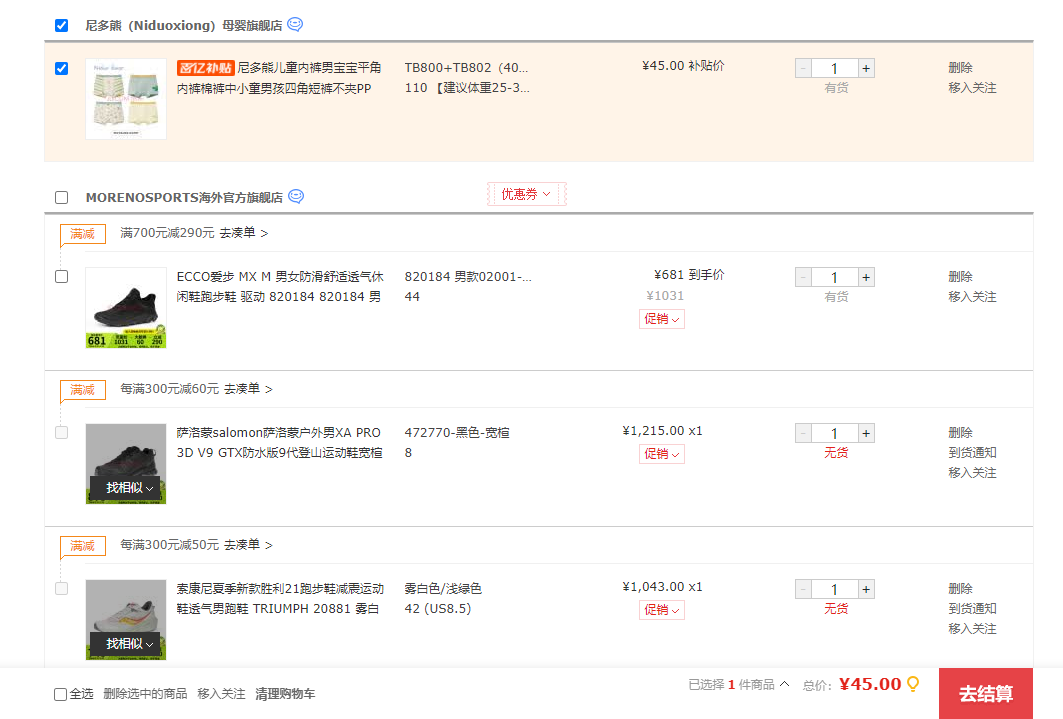Image resolution: width=1063 pixels, height=719 pixels.
Task: Click the 百亿补贴 badge on Niduoxiong title
Action: coord(205,68)
